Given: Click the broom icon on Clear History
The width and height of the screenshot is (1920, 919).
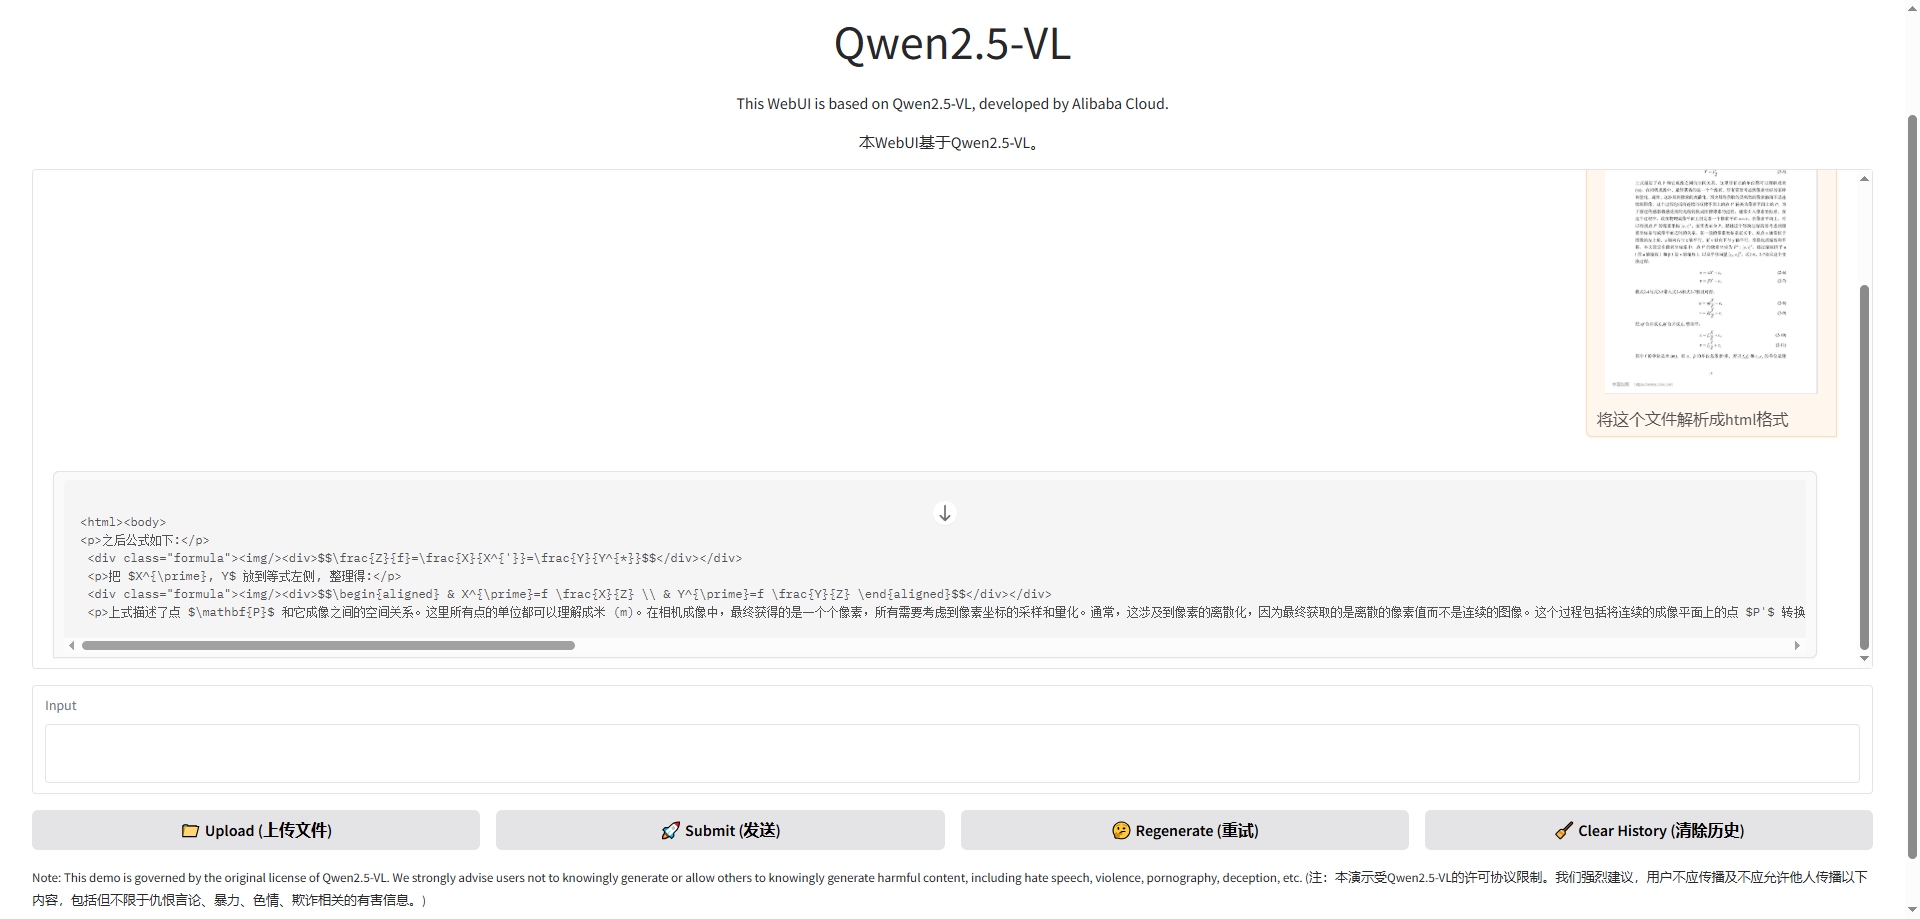Looking at the screenshot, I should coord(1564,831).
